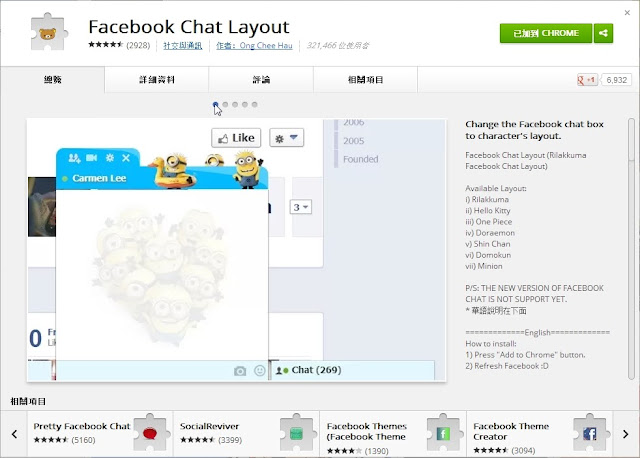Image resolution: width=640 pixels, height=458 pixels.
Task: Click the thumbs-up Like button in screenshot
Action: [236, 138]
